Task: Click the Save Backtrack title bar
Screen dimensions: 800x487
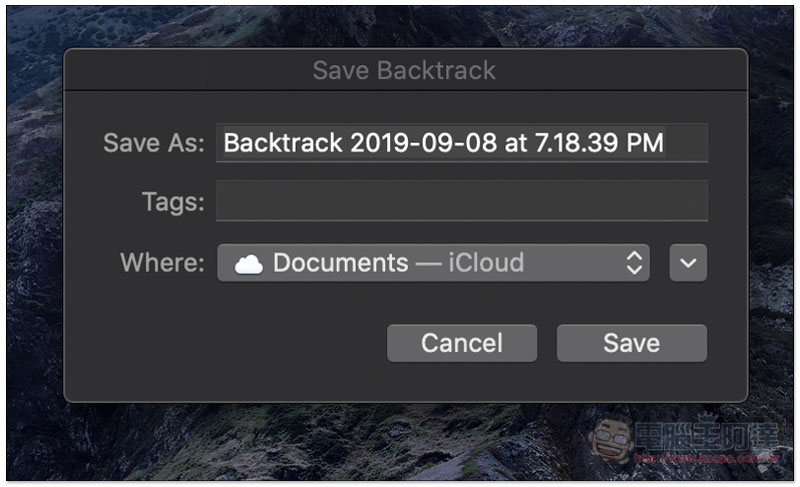Action: tap(406, 70)
